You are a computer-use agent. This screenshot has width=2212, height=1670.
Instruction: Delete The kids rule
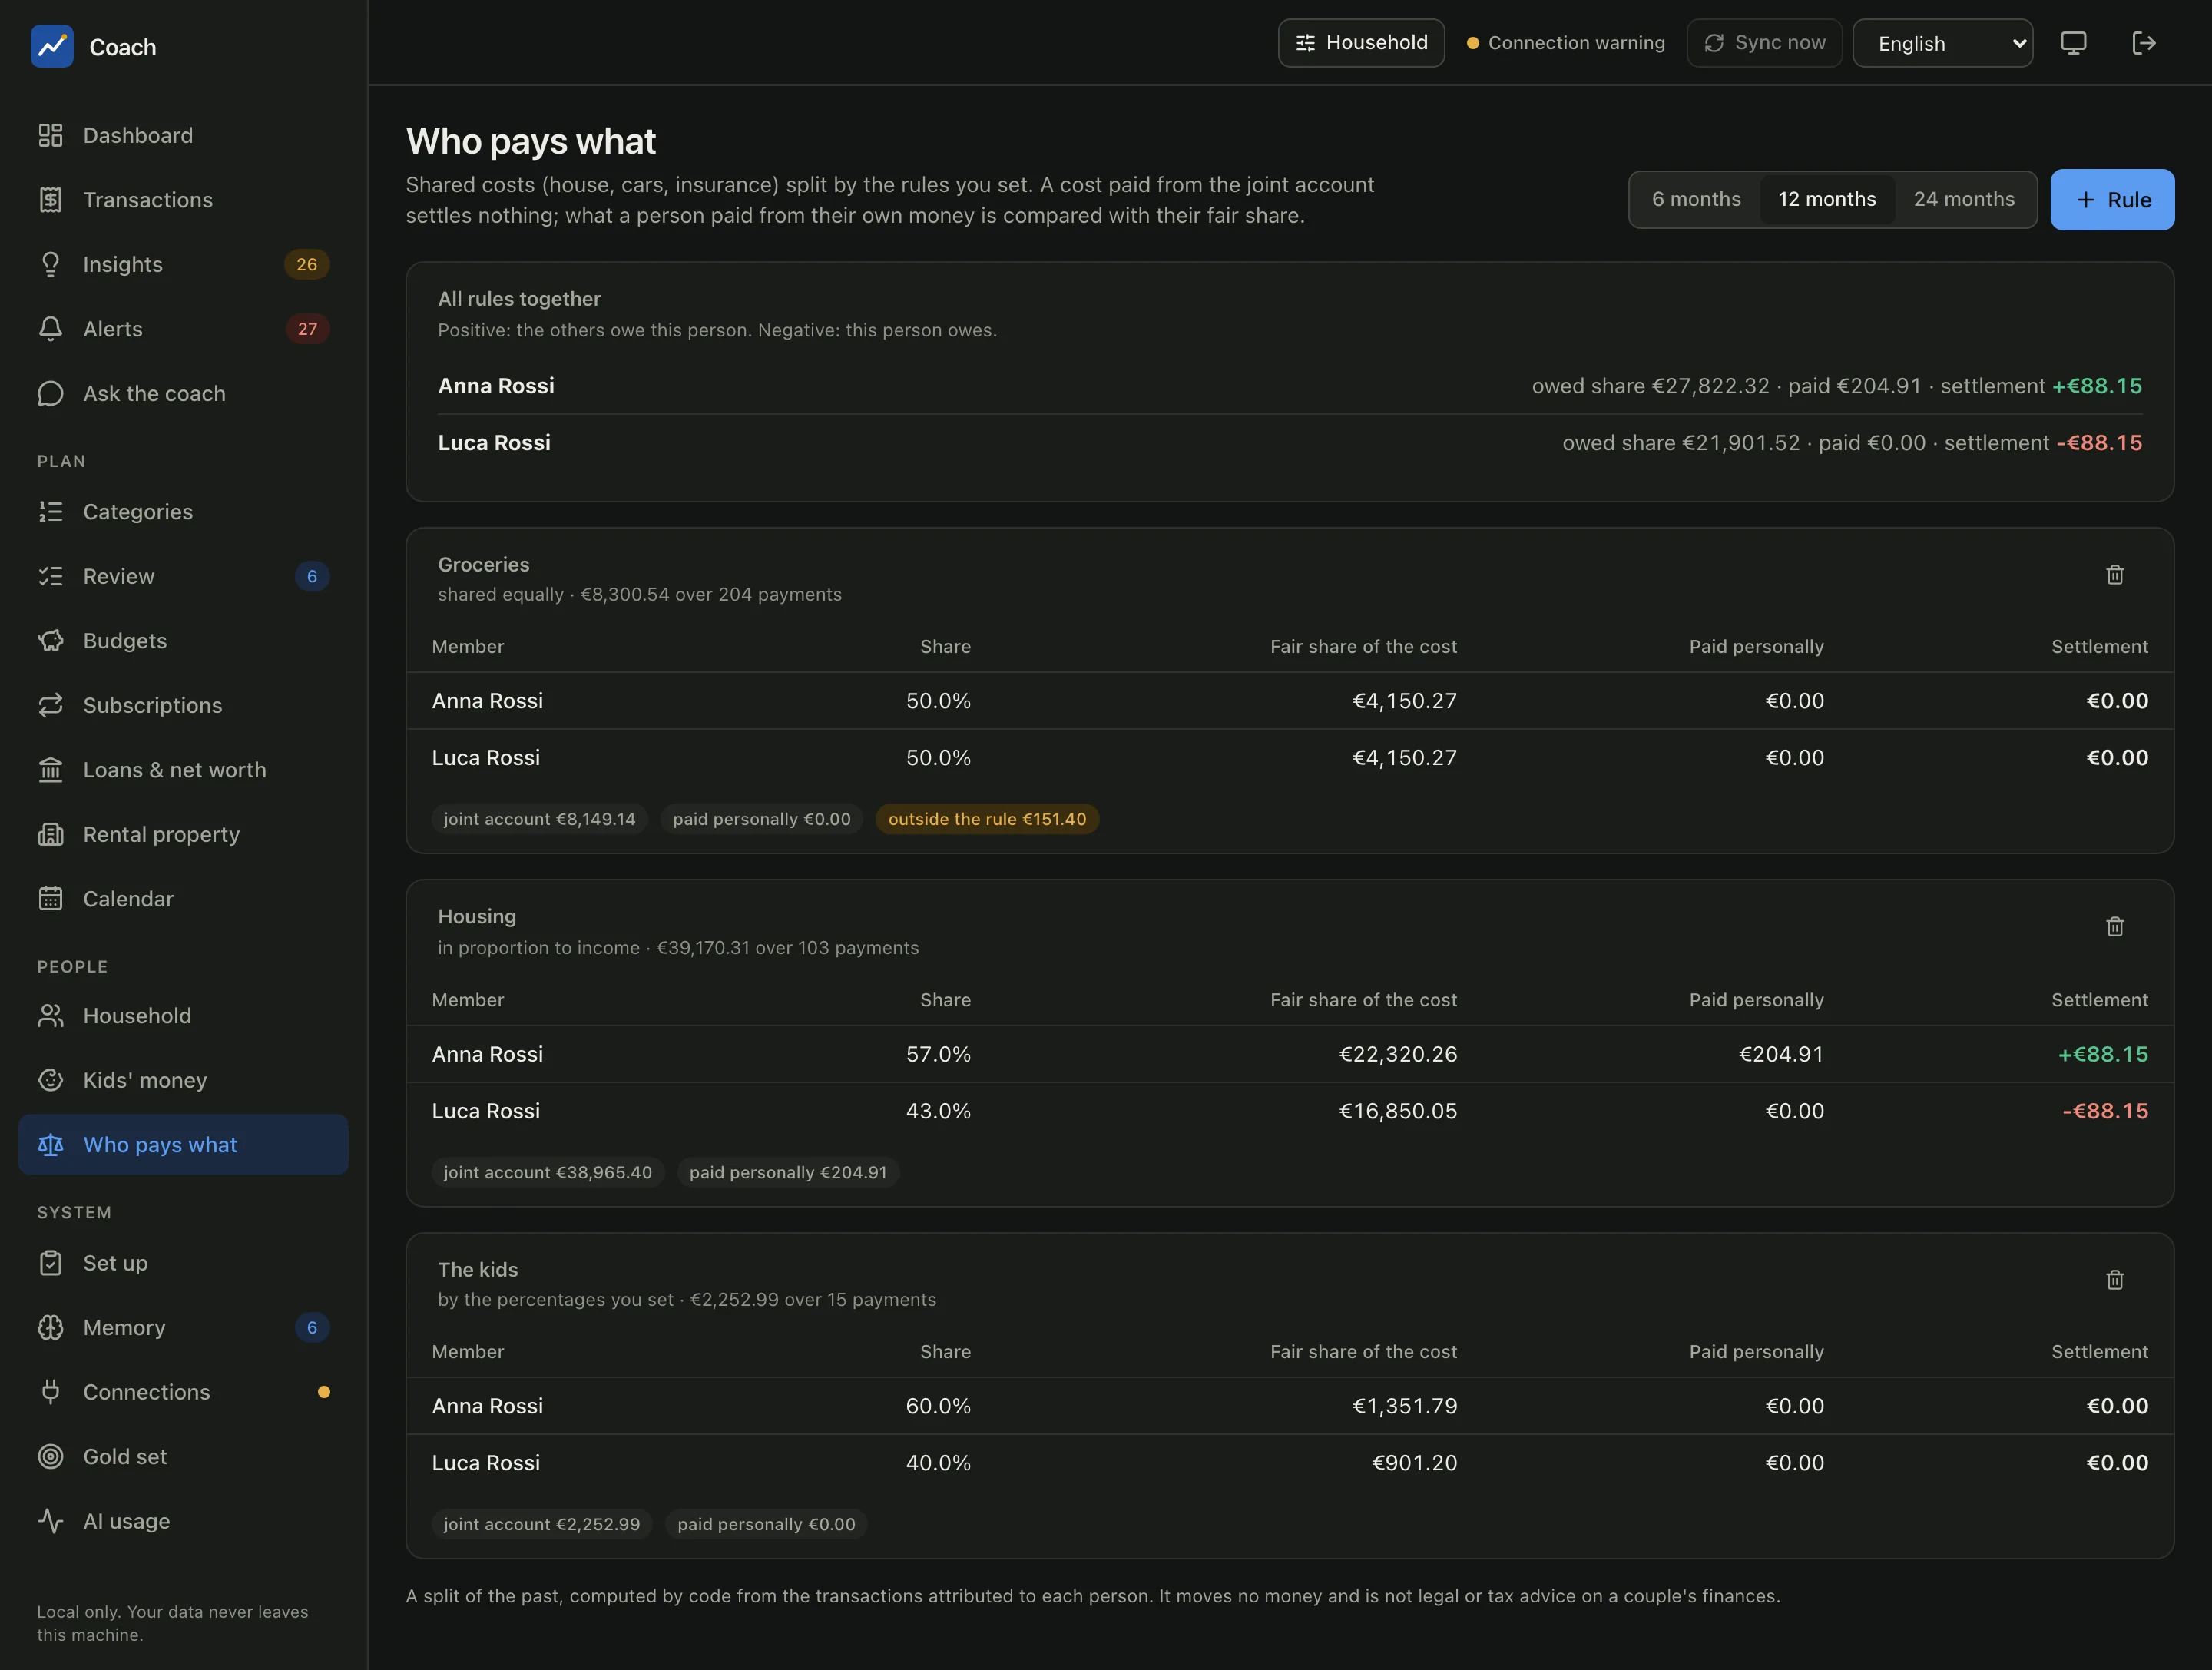[x=2115, y=1280]
